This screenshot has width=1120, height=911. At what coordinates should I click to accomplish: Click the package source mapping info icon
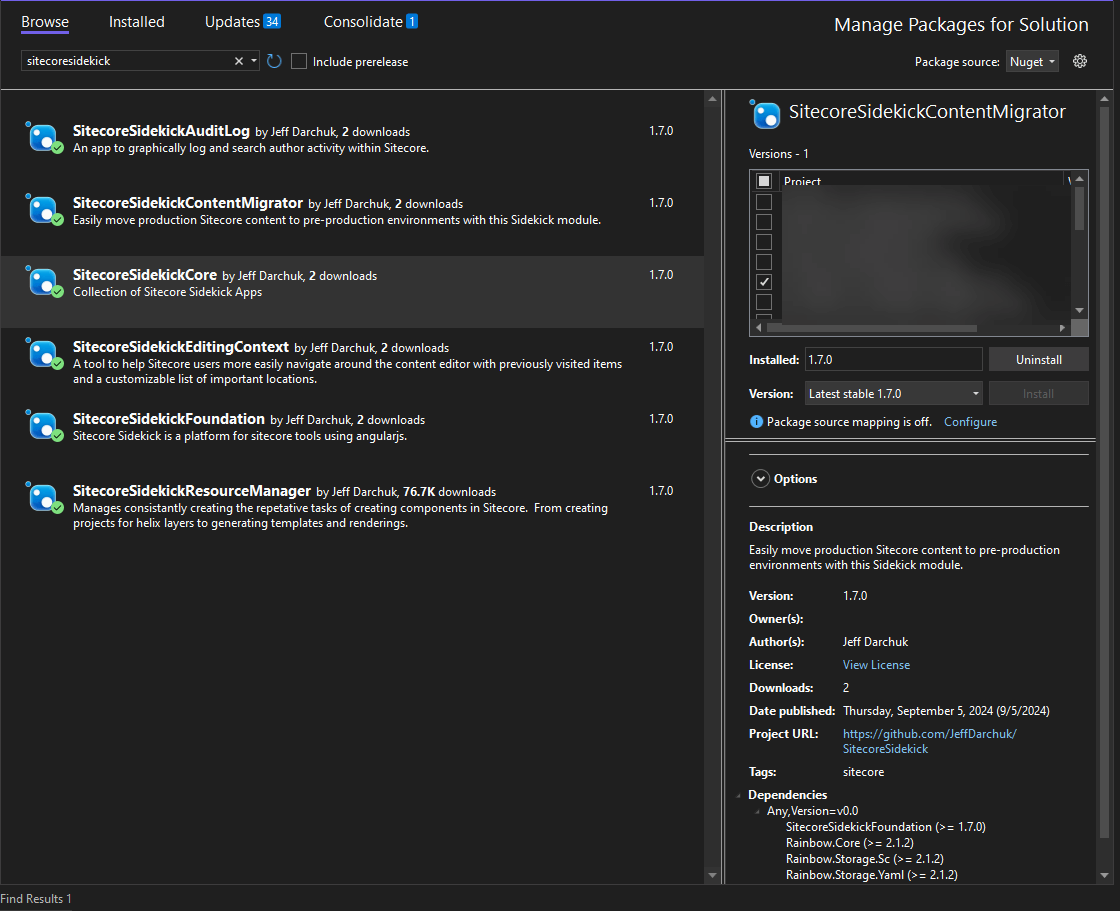coord(756,422)
